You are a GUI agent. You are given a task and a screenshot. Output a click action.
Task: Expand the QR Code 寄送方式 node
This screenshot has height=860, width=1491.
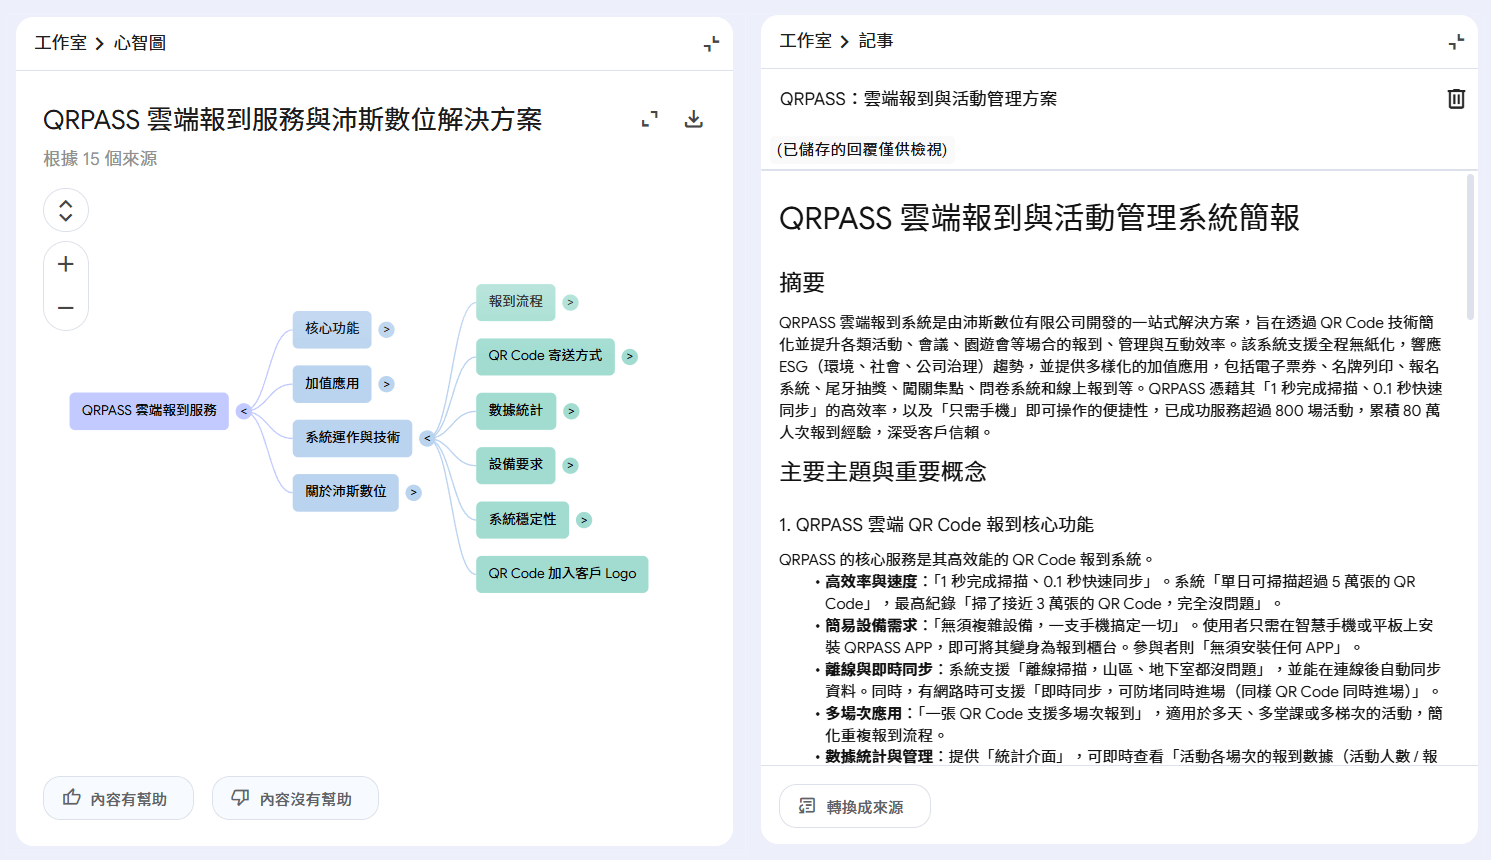point(629,357)
